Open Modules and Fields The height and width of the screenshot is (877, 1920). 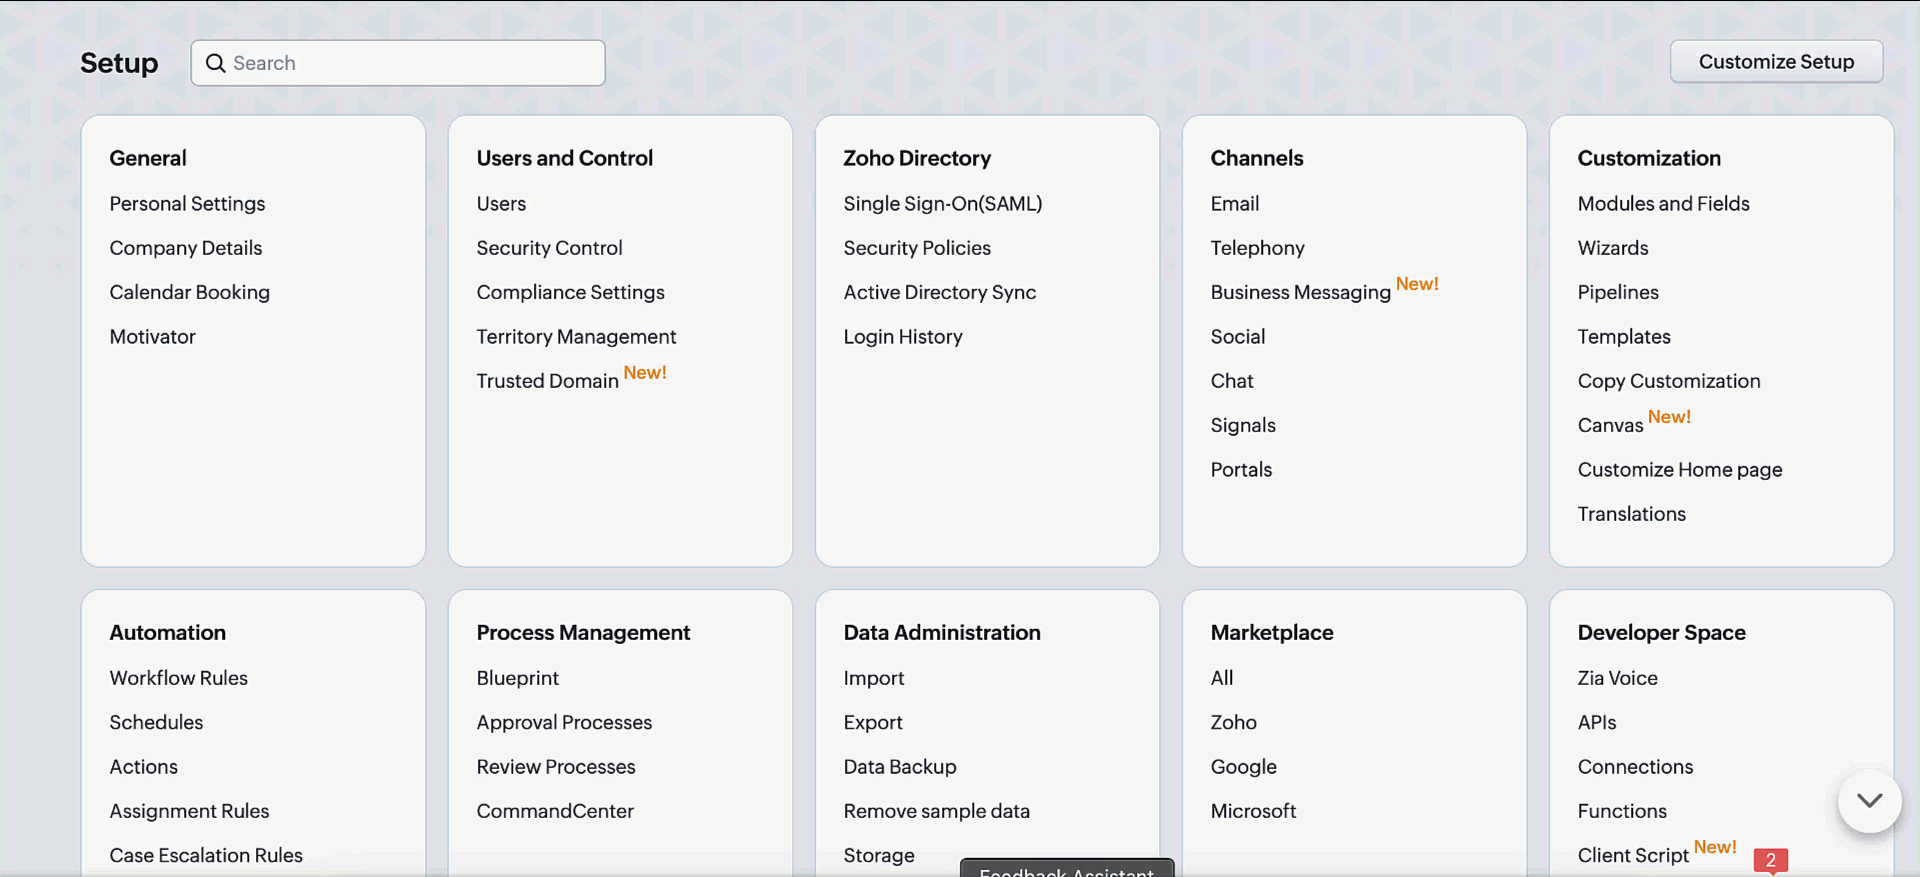pyautogui.click(x=1663, y=204)
